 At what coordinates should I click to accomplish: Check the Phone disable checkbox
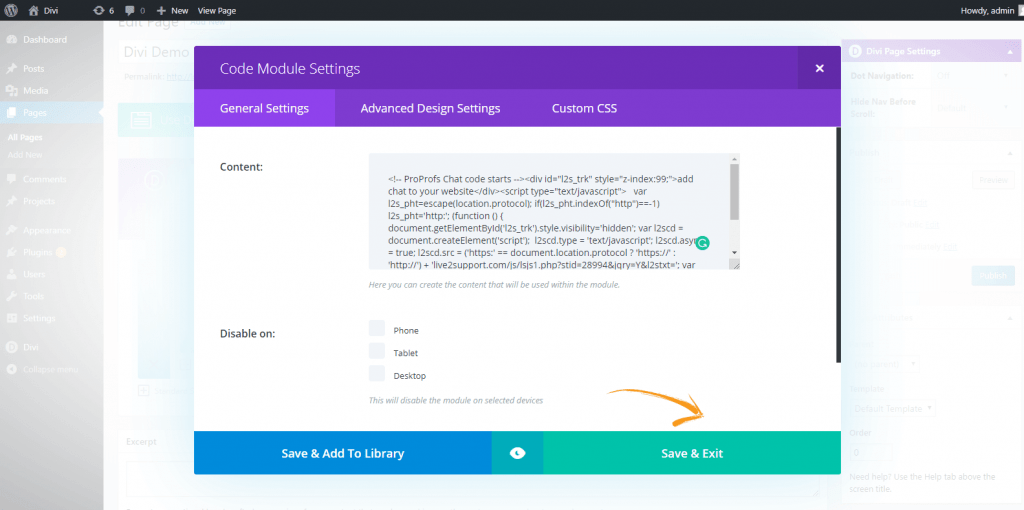point(377,328)
